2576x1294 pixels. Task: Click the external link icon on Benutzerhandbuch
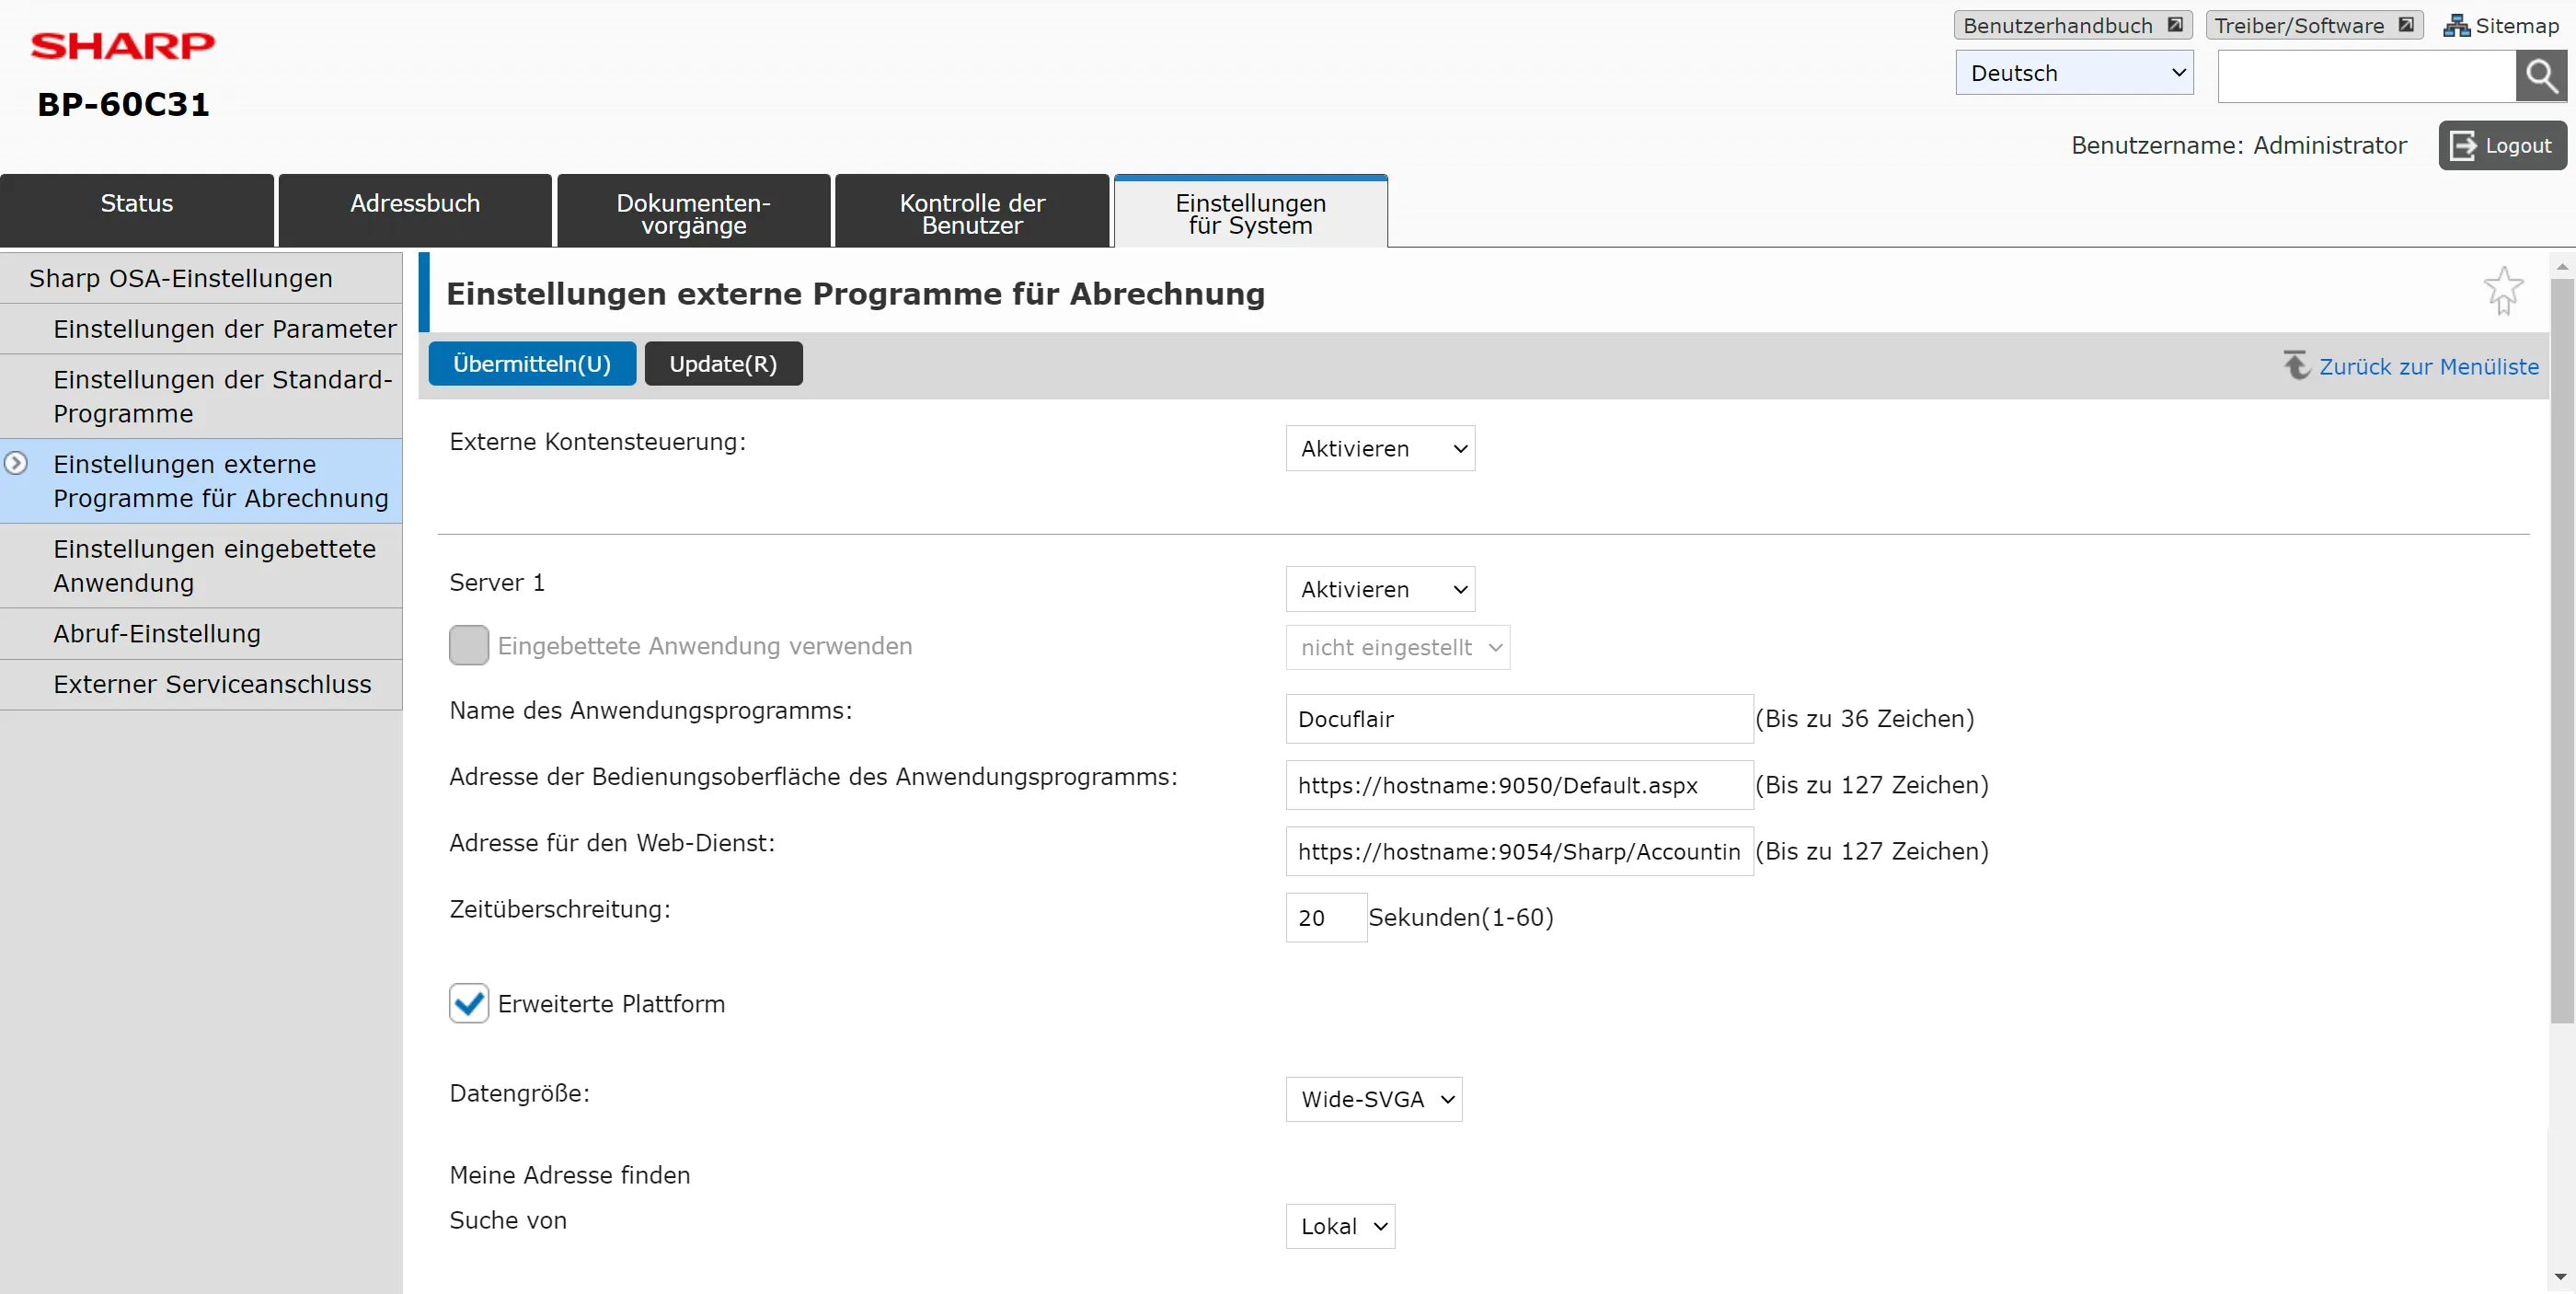point(2175,25)
